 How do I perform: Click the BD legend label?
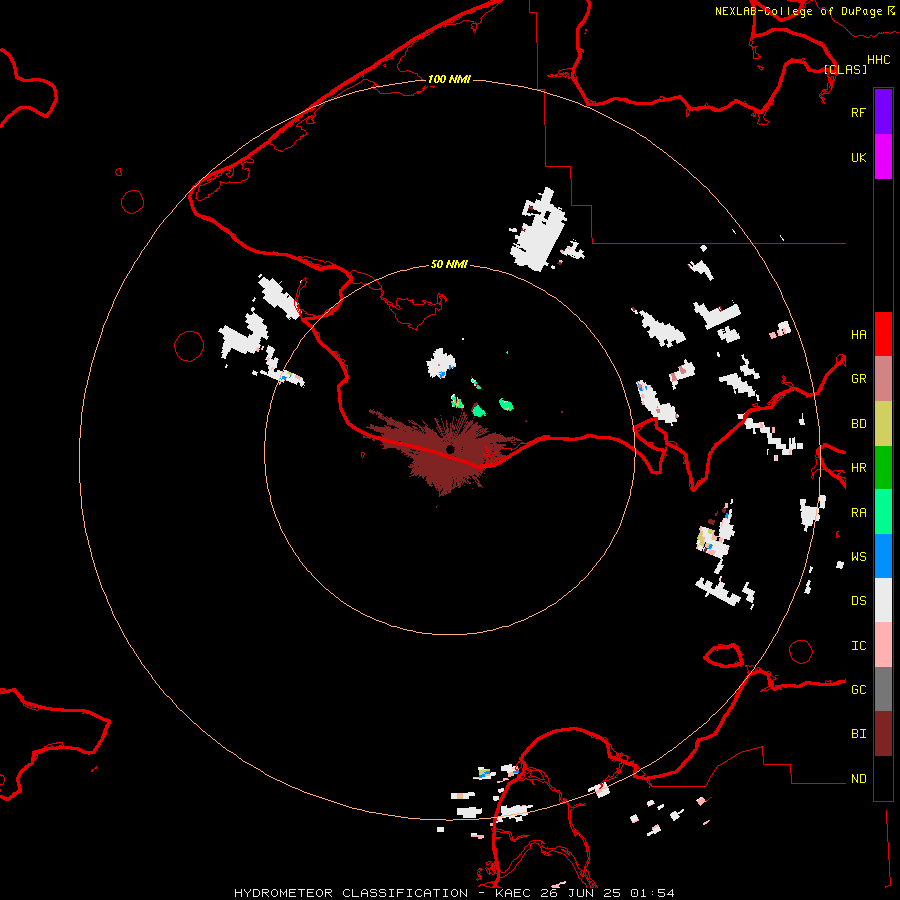point(858,424)
